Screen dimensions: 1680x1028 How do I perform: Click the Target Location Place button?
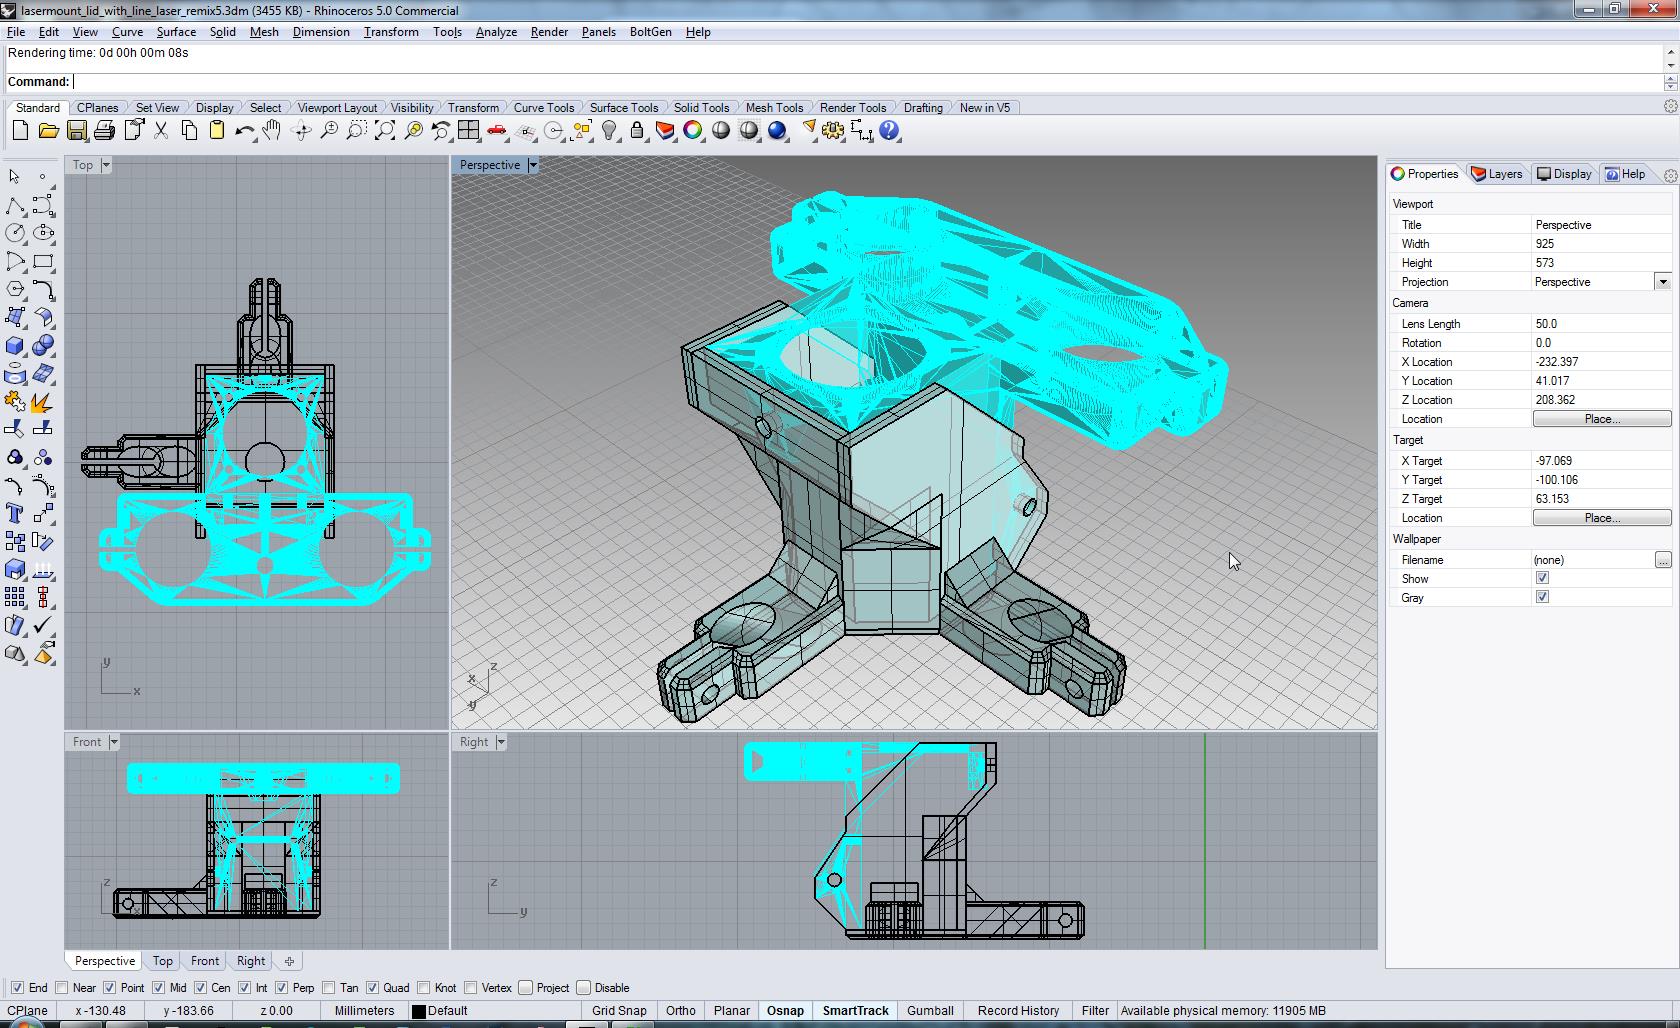[1601, 518]
